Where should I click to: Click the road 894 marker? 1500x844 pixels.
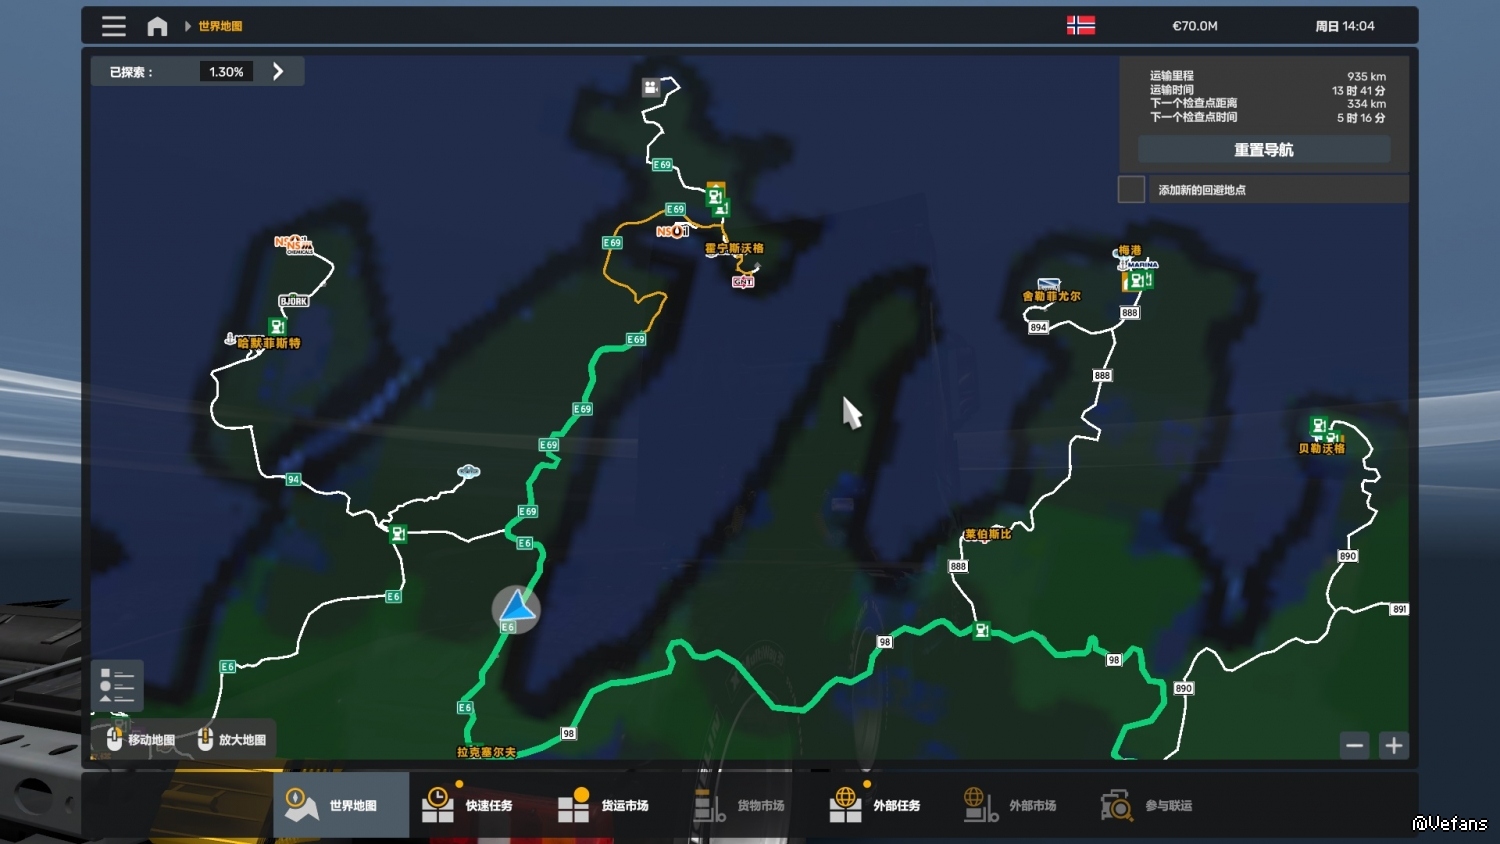[1038, 327]
